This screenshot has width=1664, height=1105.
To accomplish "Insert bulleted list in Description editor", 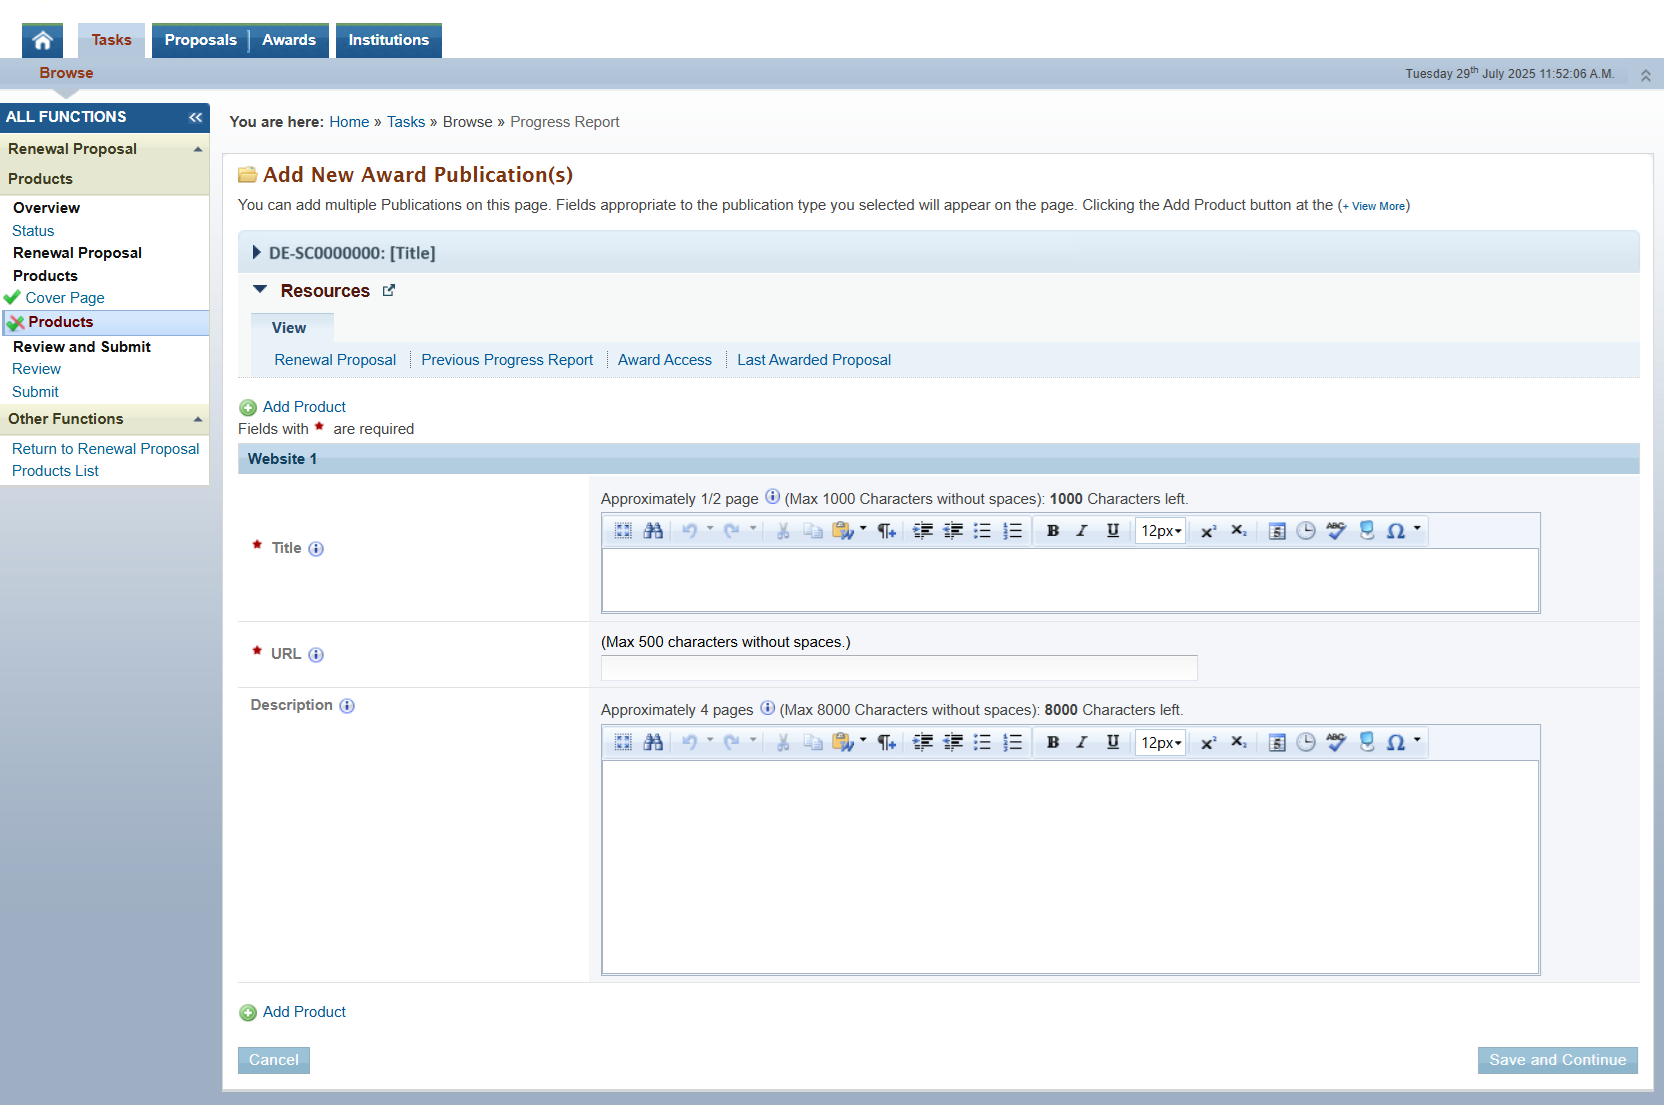I will pos(983,743).
